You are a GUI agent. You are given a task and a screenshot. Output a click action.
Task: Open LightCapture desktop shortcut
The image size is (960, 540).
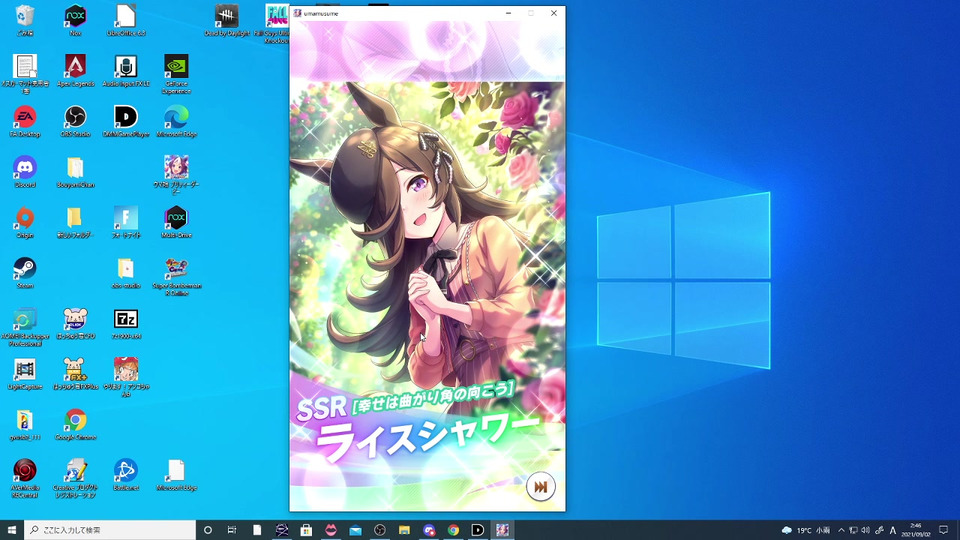coord(25,373)
